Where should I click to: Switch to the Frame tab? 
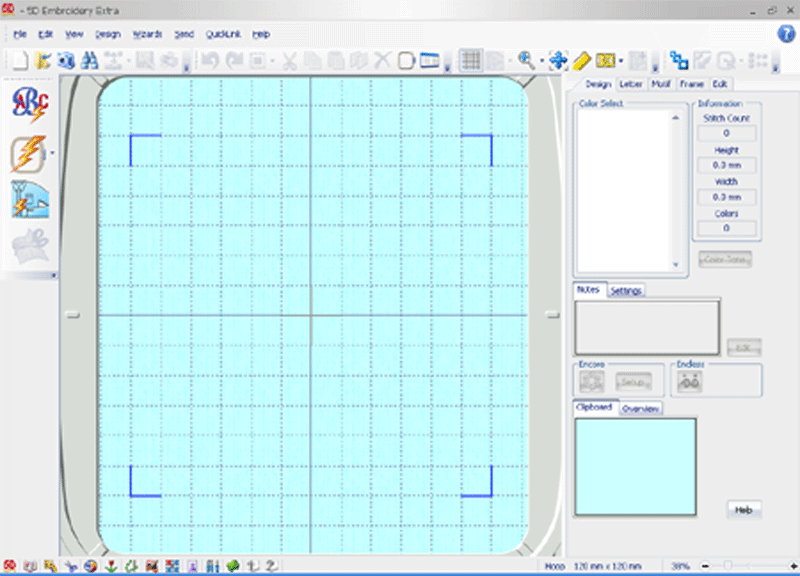691,84
